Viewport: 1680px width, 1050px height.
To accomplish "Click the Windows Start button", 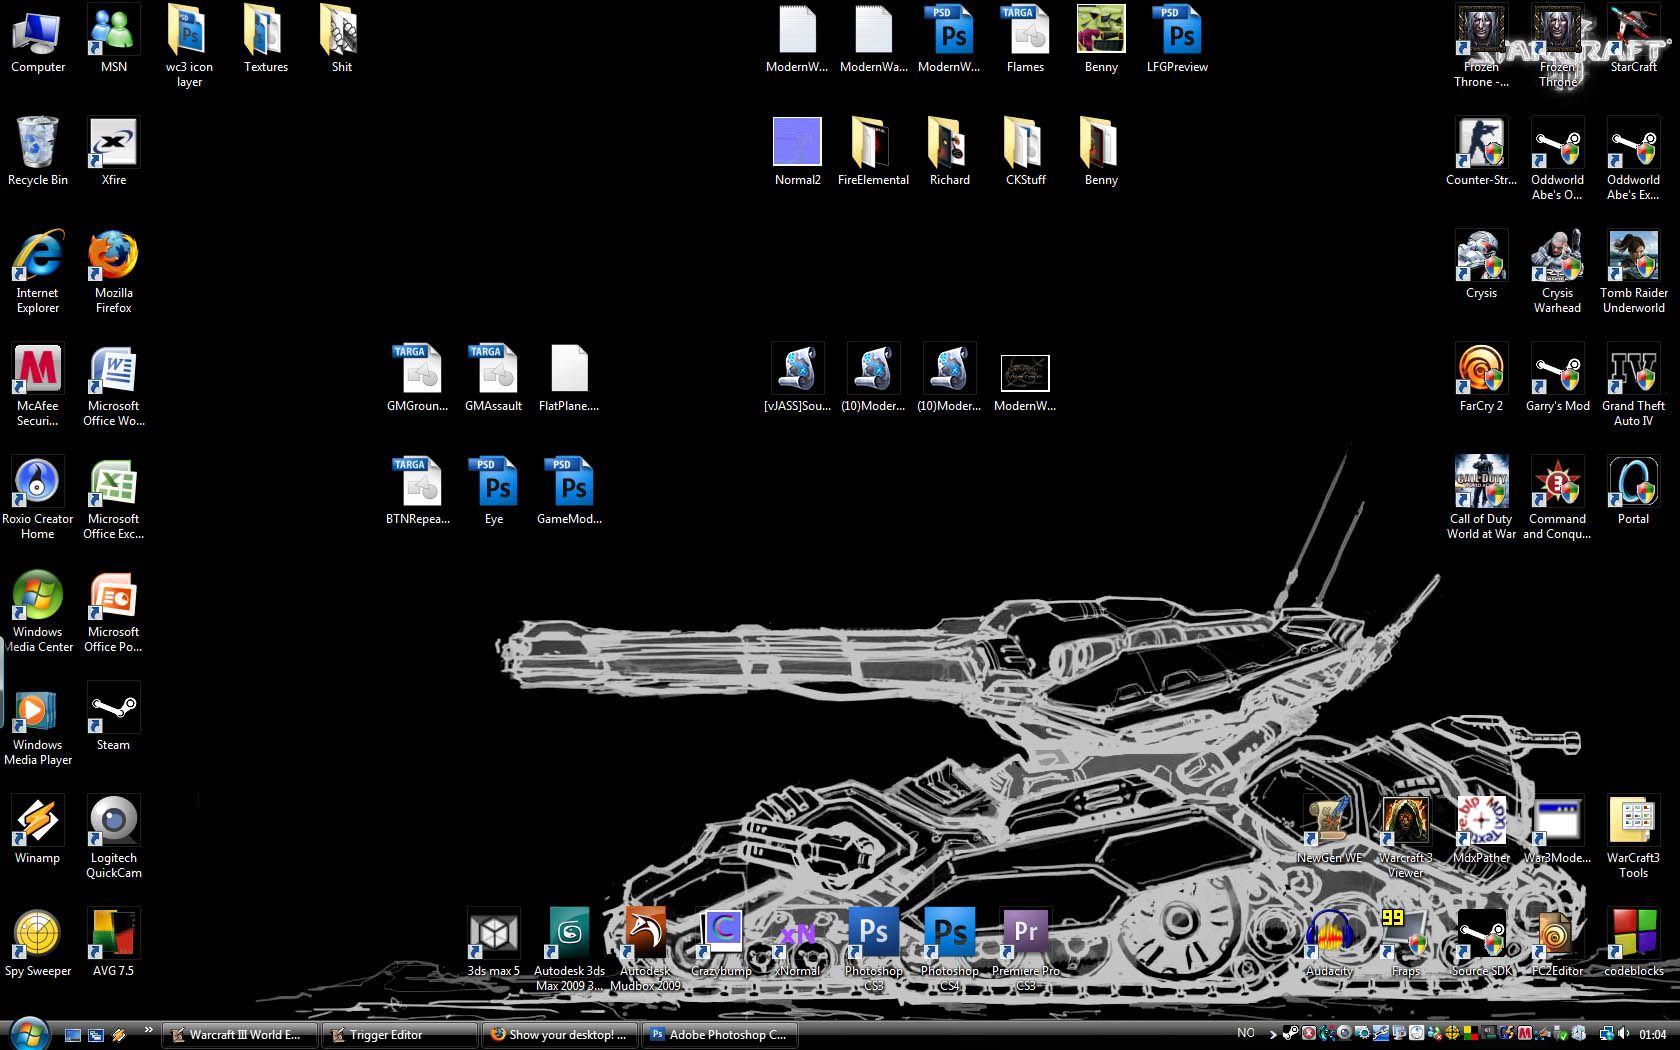I will pos(28,1033).
